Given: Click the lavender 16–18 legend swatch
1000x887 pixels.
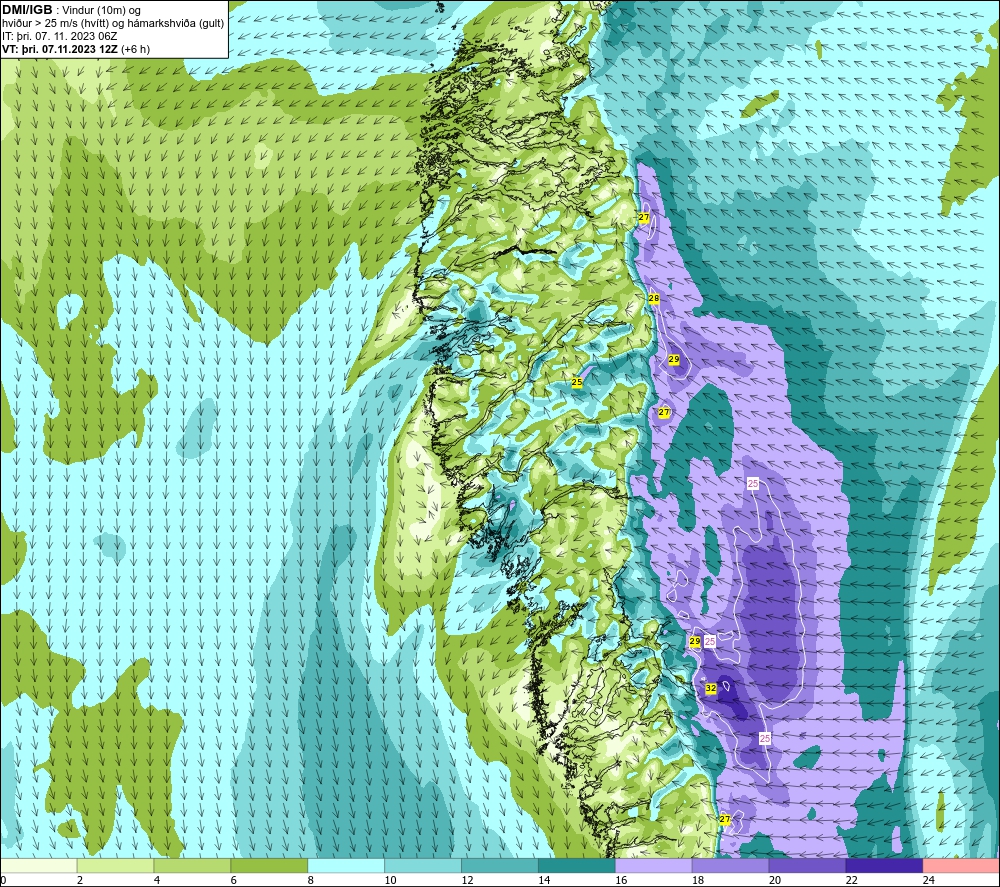Looking at the screenshot, I should click(654, 865).
